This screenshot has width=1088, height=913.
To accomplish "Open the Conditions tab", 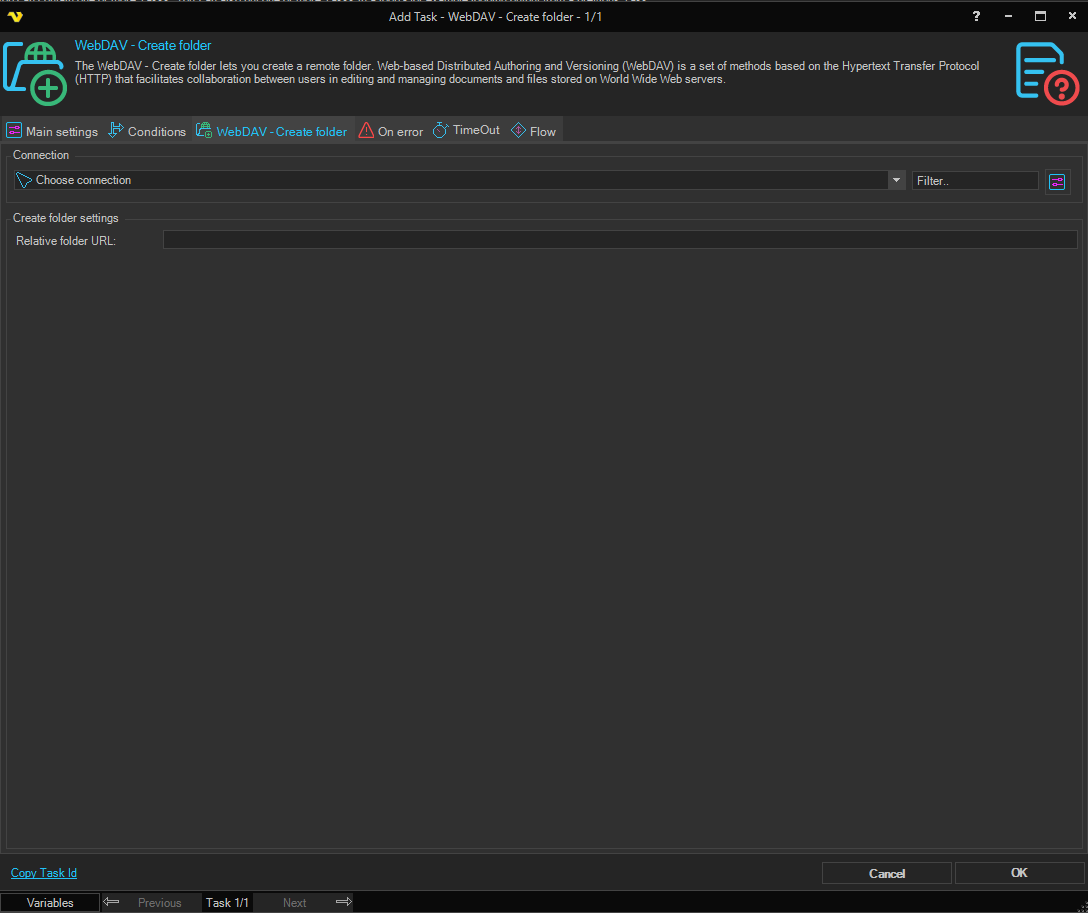I will [x=147, y=131].
